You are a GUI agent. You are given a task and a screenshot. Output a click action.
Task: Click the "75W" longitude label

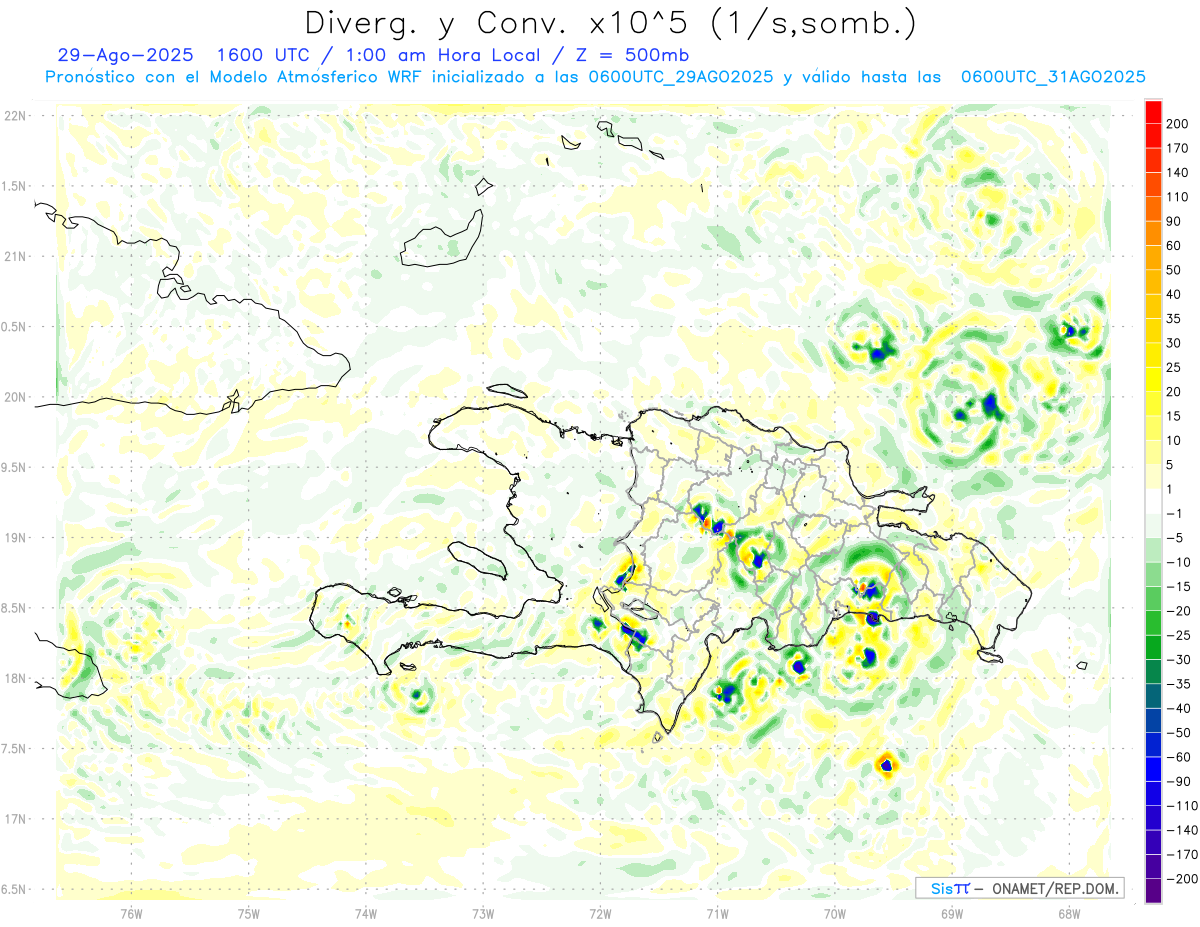[249, 913]
